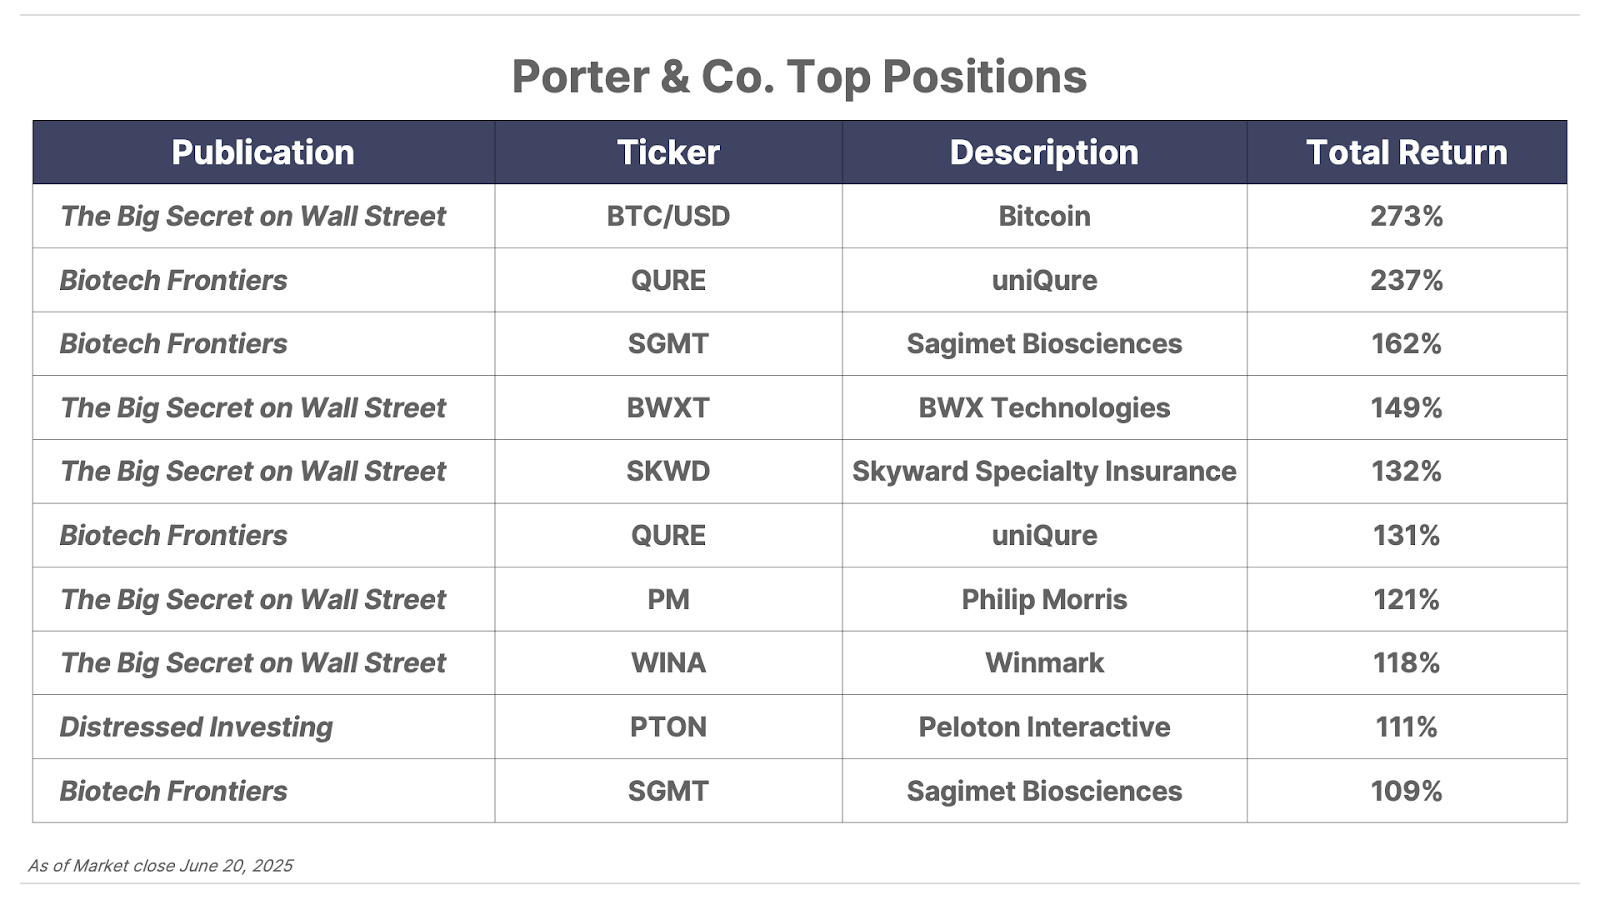The height and width of the screenshot is (900, 1600).
Task: Select BWX Technologies description cell
Action: click(x=1044, y=408)
